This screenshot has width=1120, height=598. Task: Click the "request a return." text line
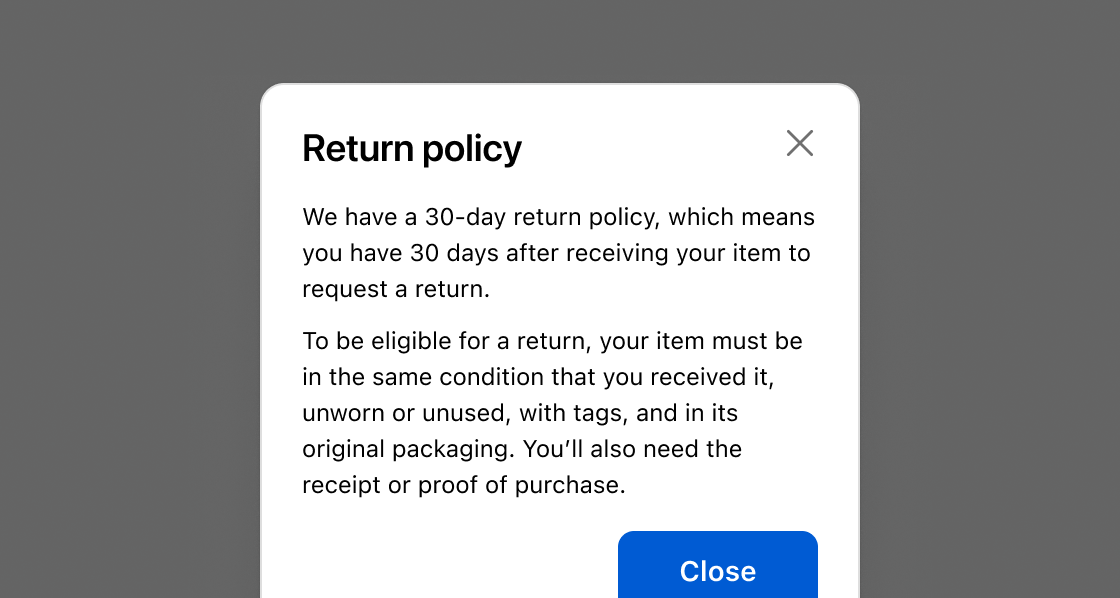tap(396, 289)
